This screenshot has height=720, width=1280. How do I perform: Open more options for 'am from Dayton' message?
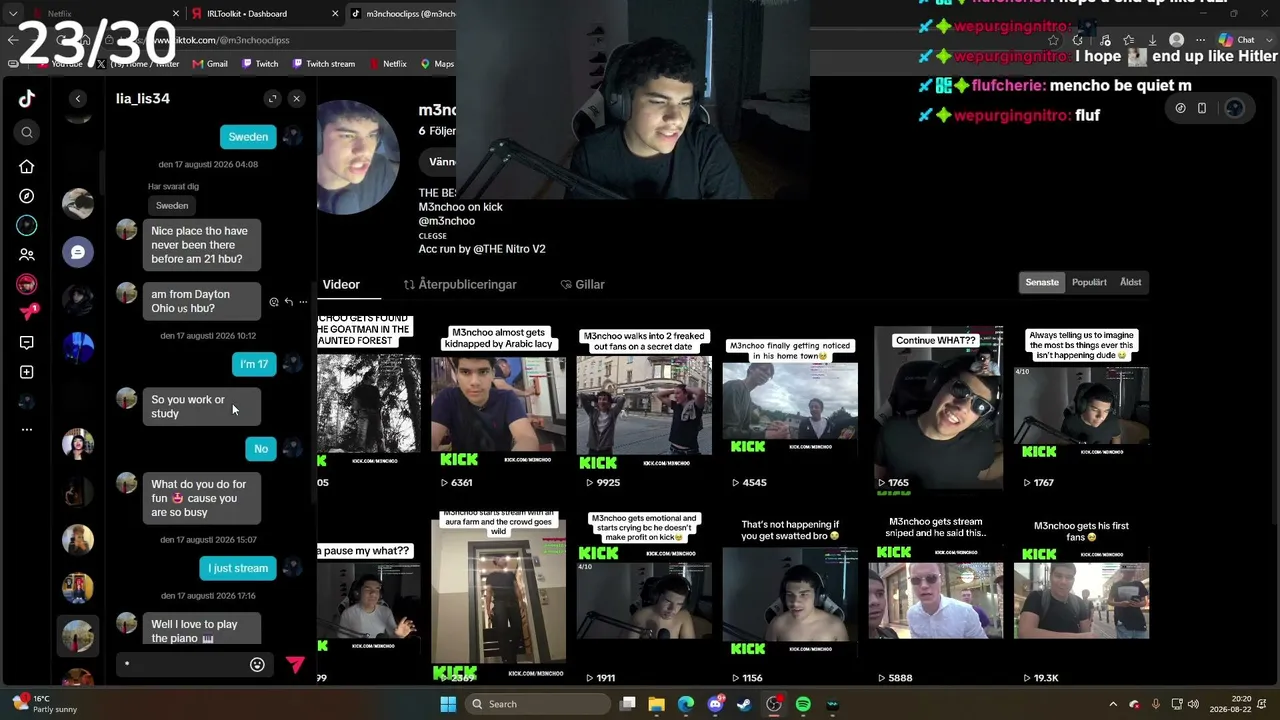click(x=304, y=302)
